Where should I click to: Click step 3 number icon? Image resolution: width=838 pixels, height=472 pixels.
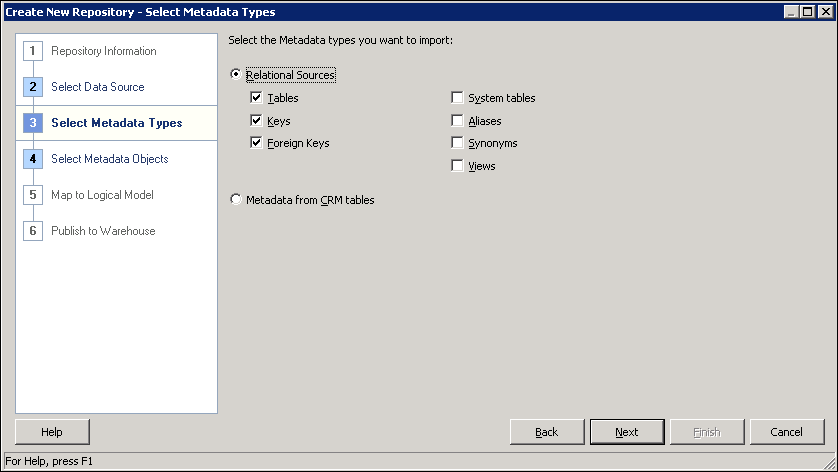(33, 123)
